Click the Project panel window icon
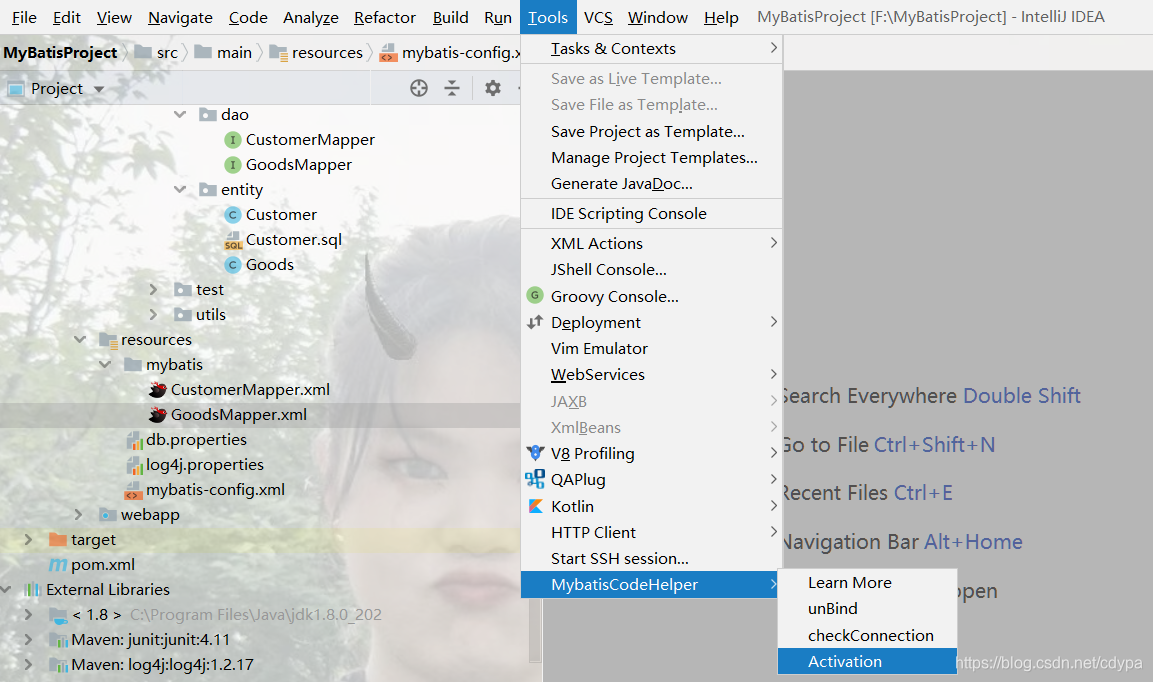1153x682 pixels. 15,89
